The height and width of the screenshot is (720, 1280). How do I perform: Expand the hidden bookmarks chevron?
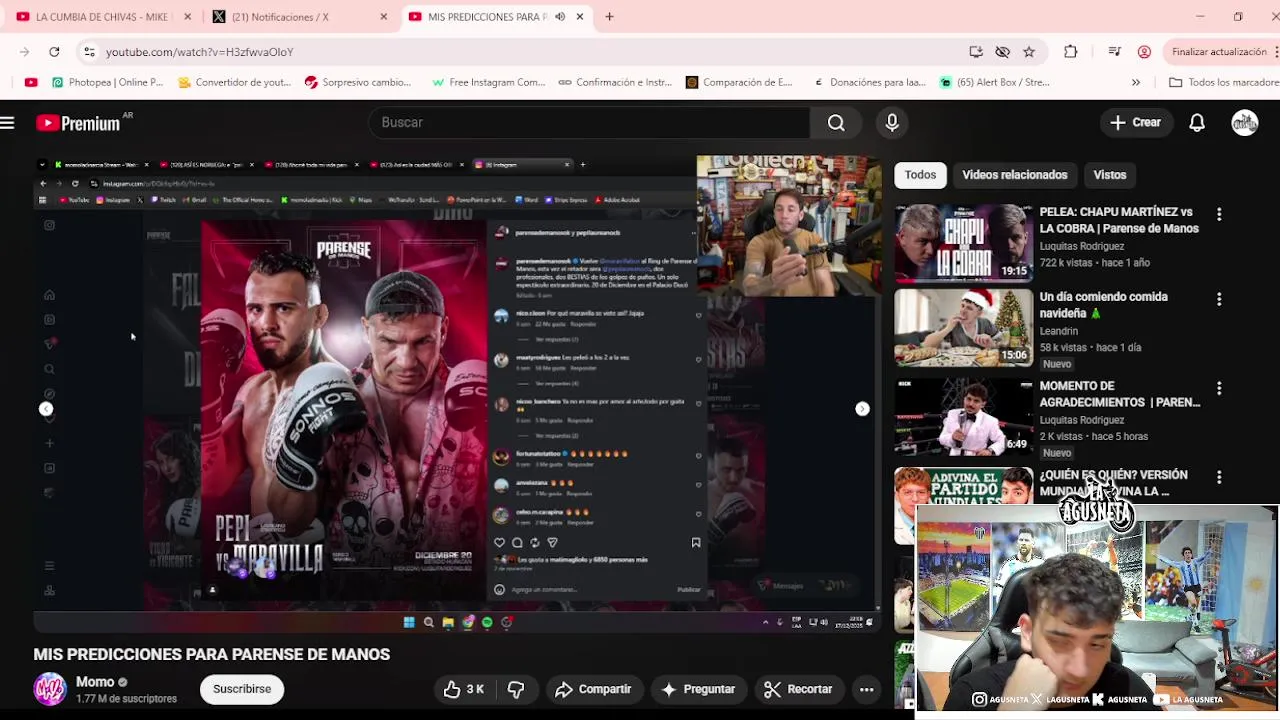coord(1136,83)
